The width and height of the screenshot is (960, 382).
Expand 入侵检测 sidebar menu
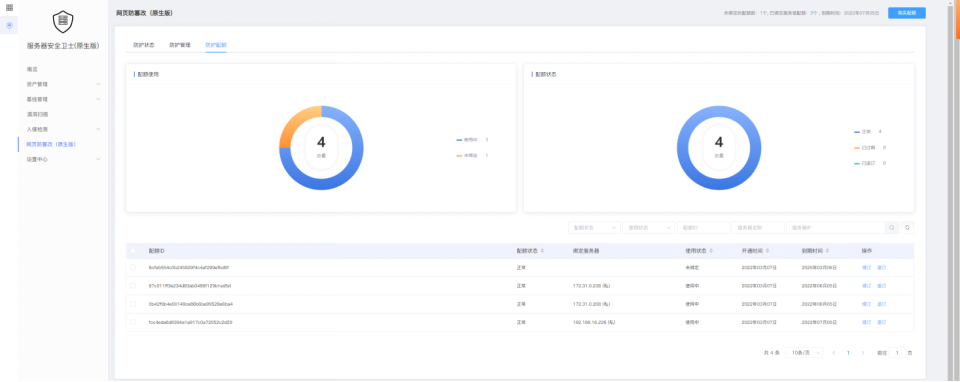point(63,129)
